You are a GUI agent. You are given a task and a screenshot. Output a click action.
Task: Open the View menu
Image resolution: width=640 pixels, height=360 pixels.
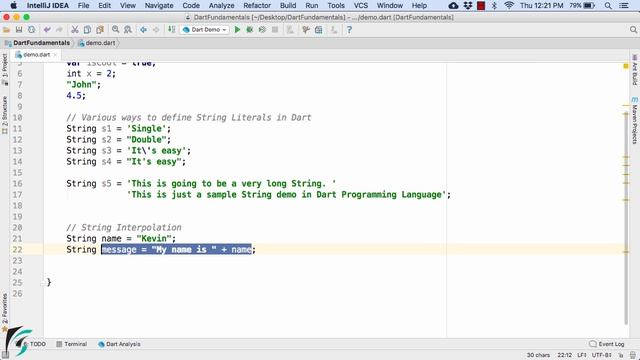pos(128,5)
